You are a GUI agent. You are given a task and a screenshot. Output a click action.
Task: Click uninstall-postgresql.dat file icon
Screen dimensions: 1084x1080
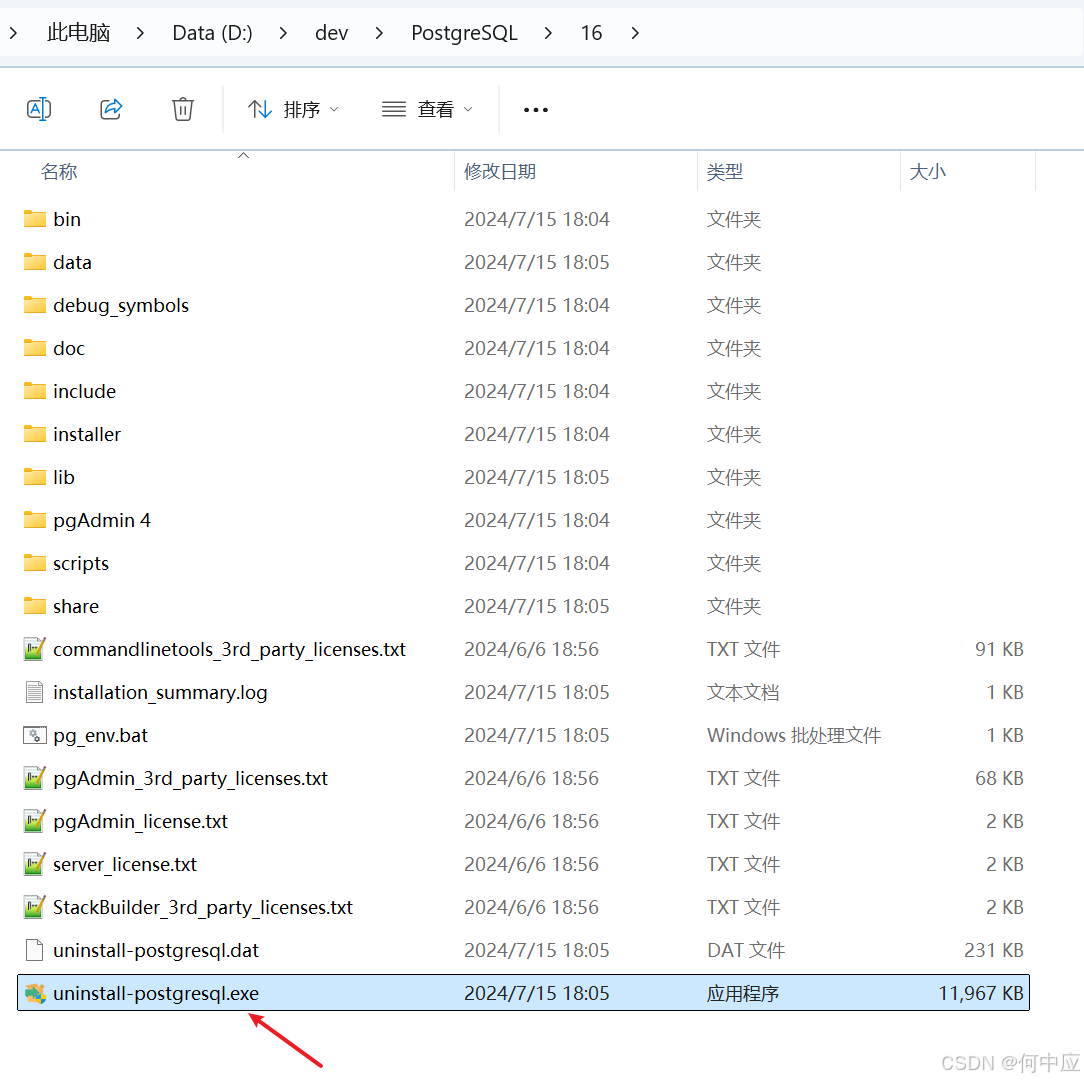[x=35, y=950]
